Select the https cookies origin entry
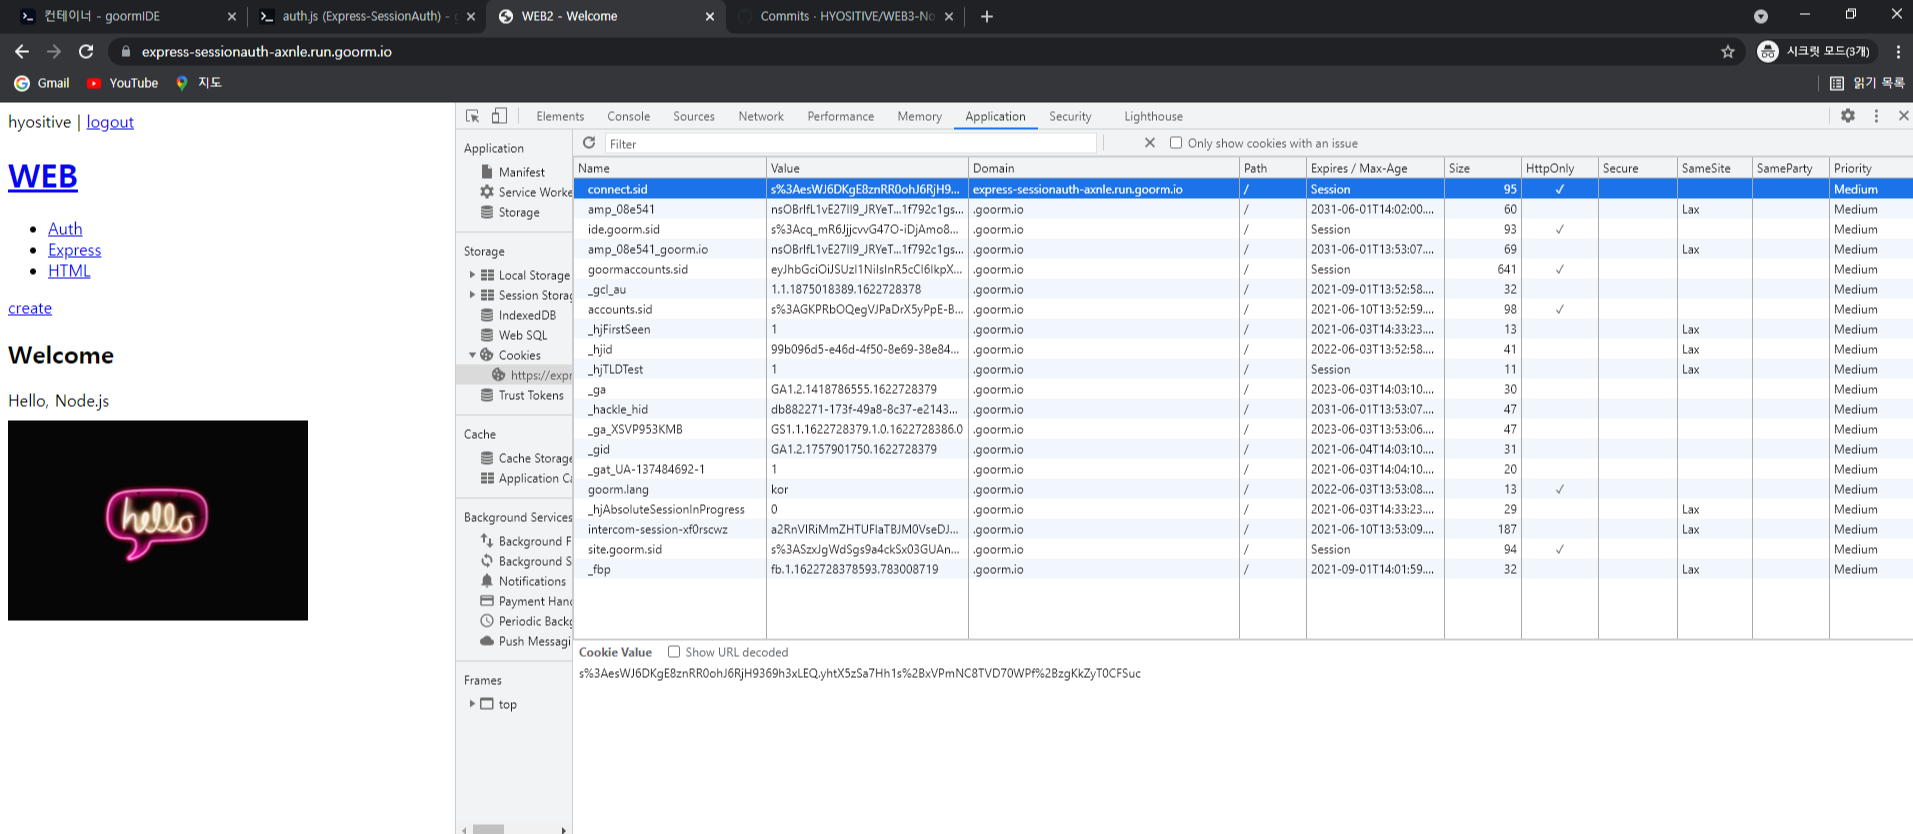This screenshot has height=834, width=1913. pos(532,375)
